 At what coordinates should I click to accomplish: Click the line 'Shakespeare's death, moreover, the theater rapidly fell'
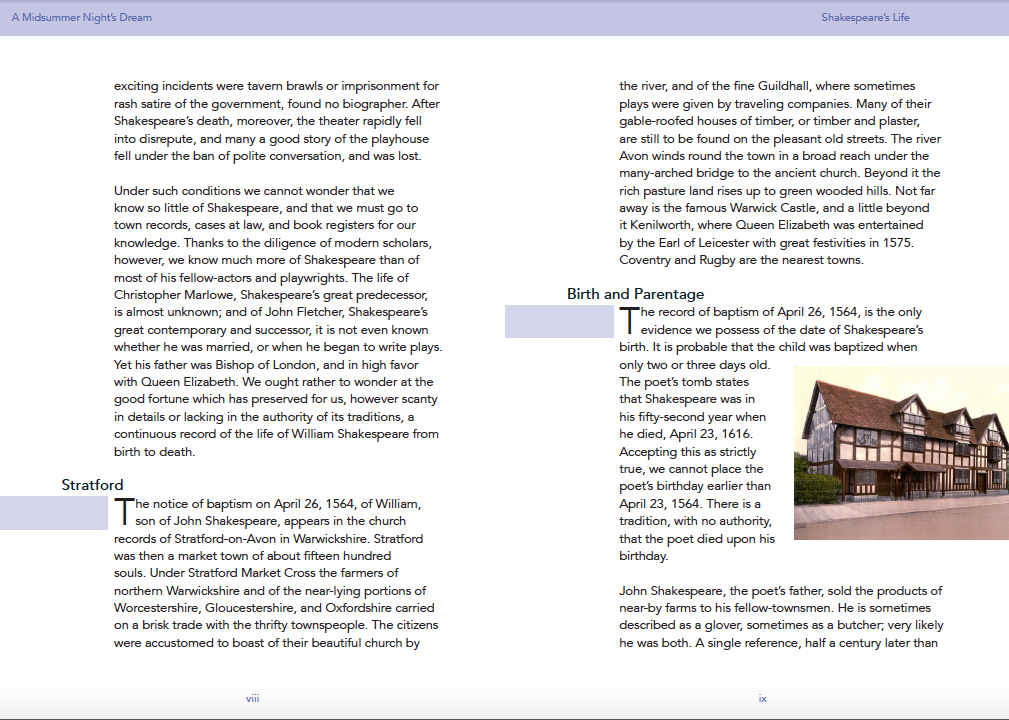point(268,121)
